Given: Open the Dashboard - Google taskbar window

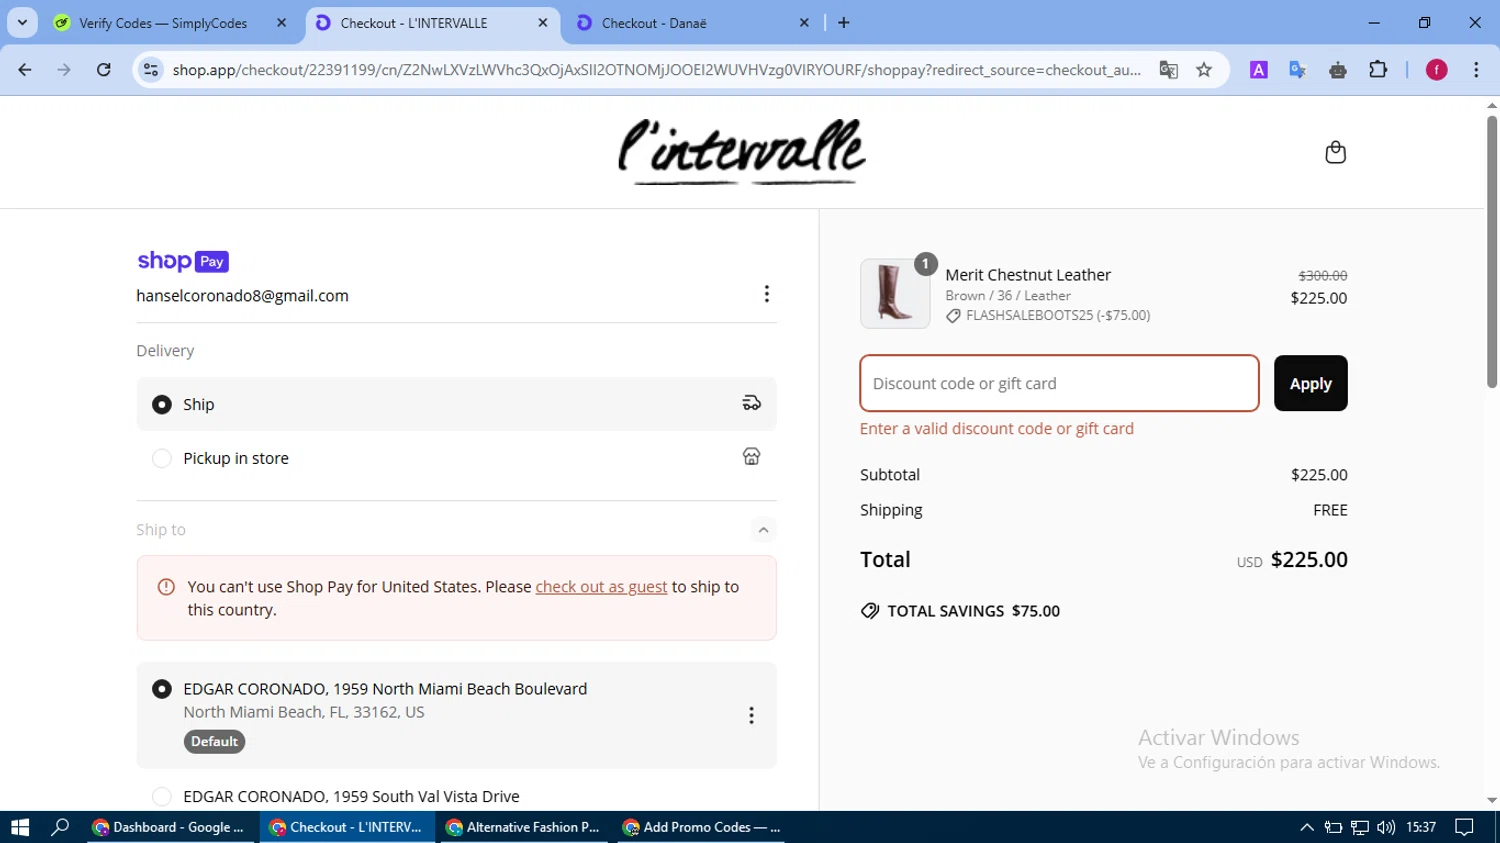Looking at the screenshot, I should [172, 827].
